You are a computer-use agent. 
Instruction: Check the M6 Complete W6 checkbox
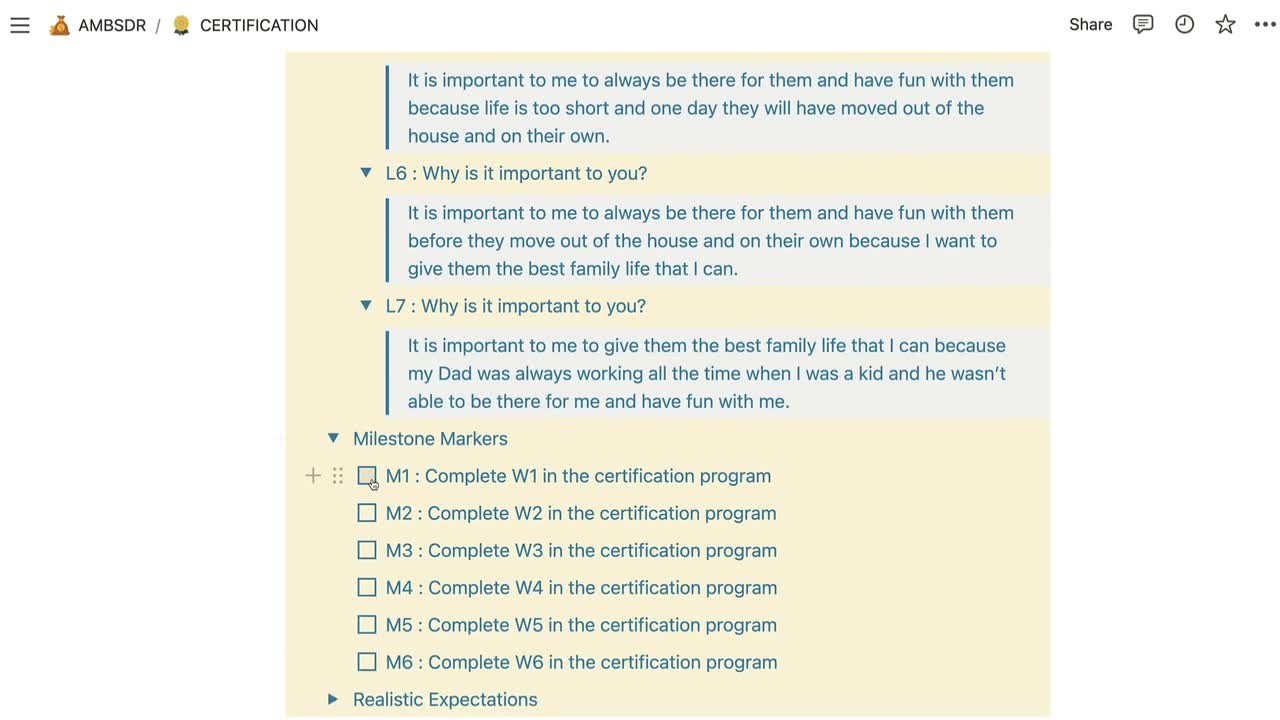click(x=367, y=662)
